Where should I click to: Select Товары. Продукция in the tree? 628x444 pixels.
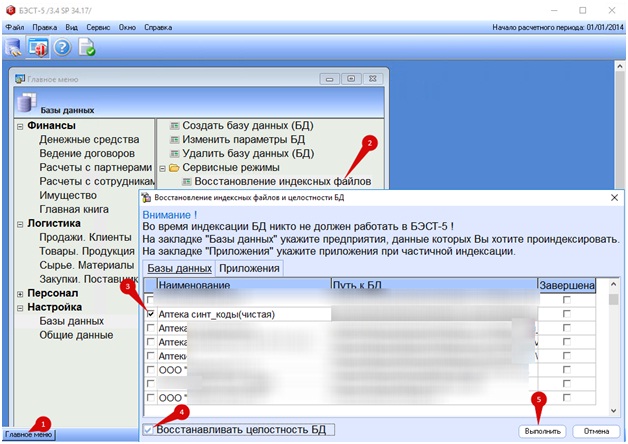point(87,251)
